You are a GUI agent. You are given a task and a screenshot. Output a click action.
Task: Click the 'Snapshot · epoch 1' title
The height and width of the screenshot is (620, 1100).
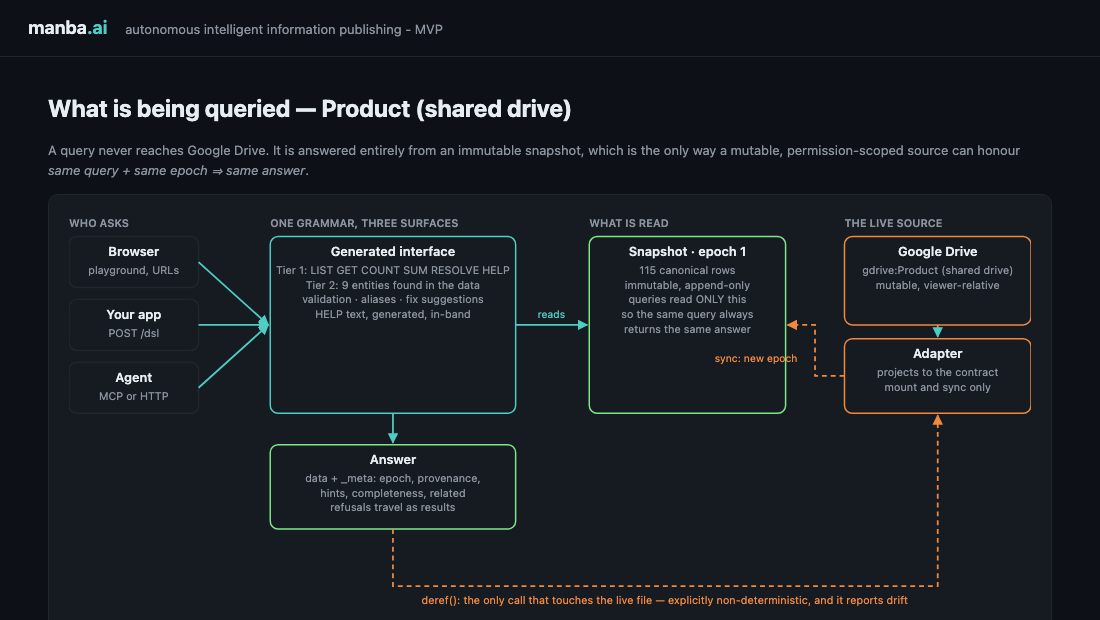[x=688, y=251]
